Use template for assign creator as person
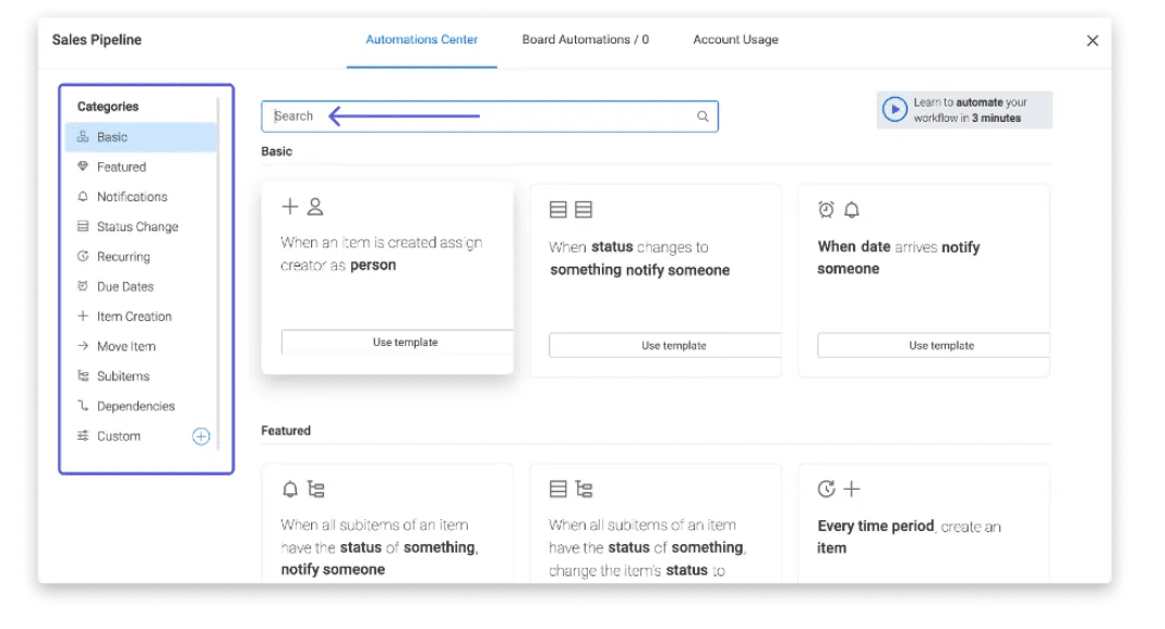 397,342
